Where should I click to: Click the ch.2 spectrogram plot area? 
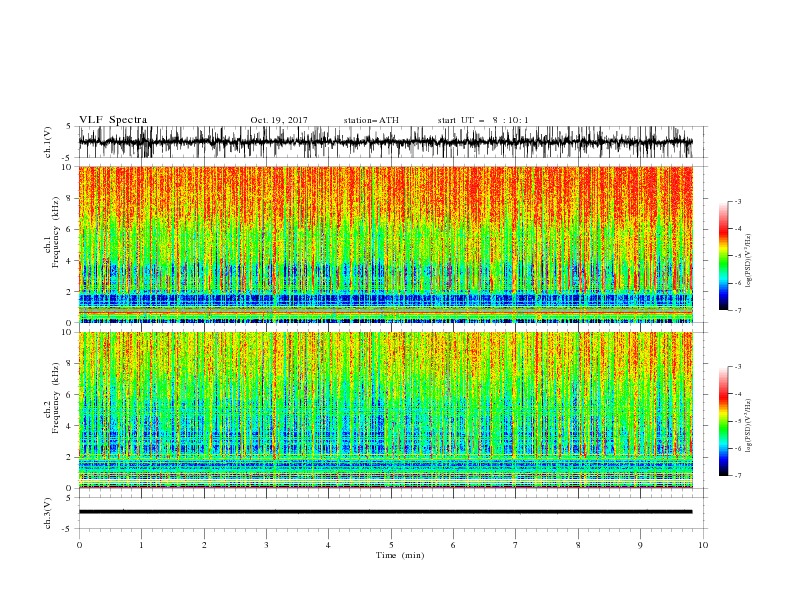[386, 410]
